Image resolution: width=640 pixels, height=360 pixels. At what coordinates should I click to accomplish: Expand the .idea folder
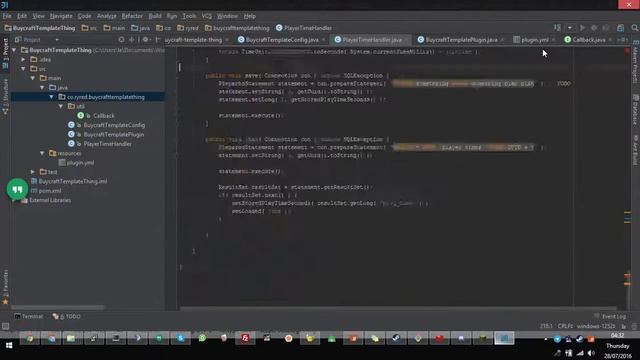tap(24, 59)
